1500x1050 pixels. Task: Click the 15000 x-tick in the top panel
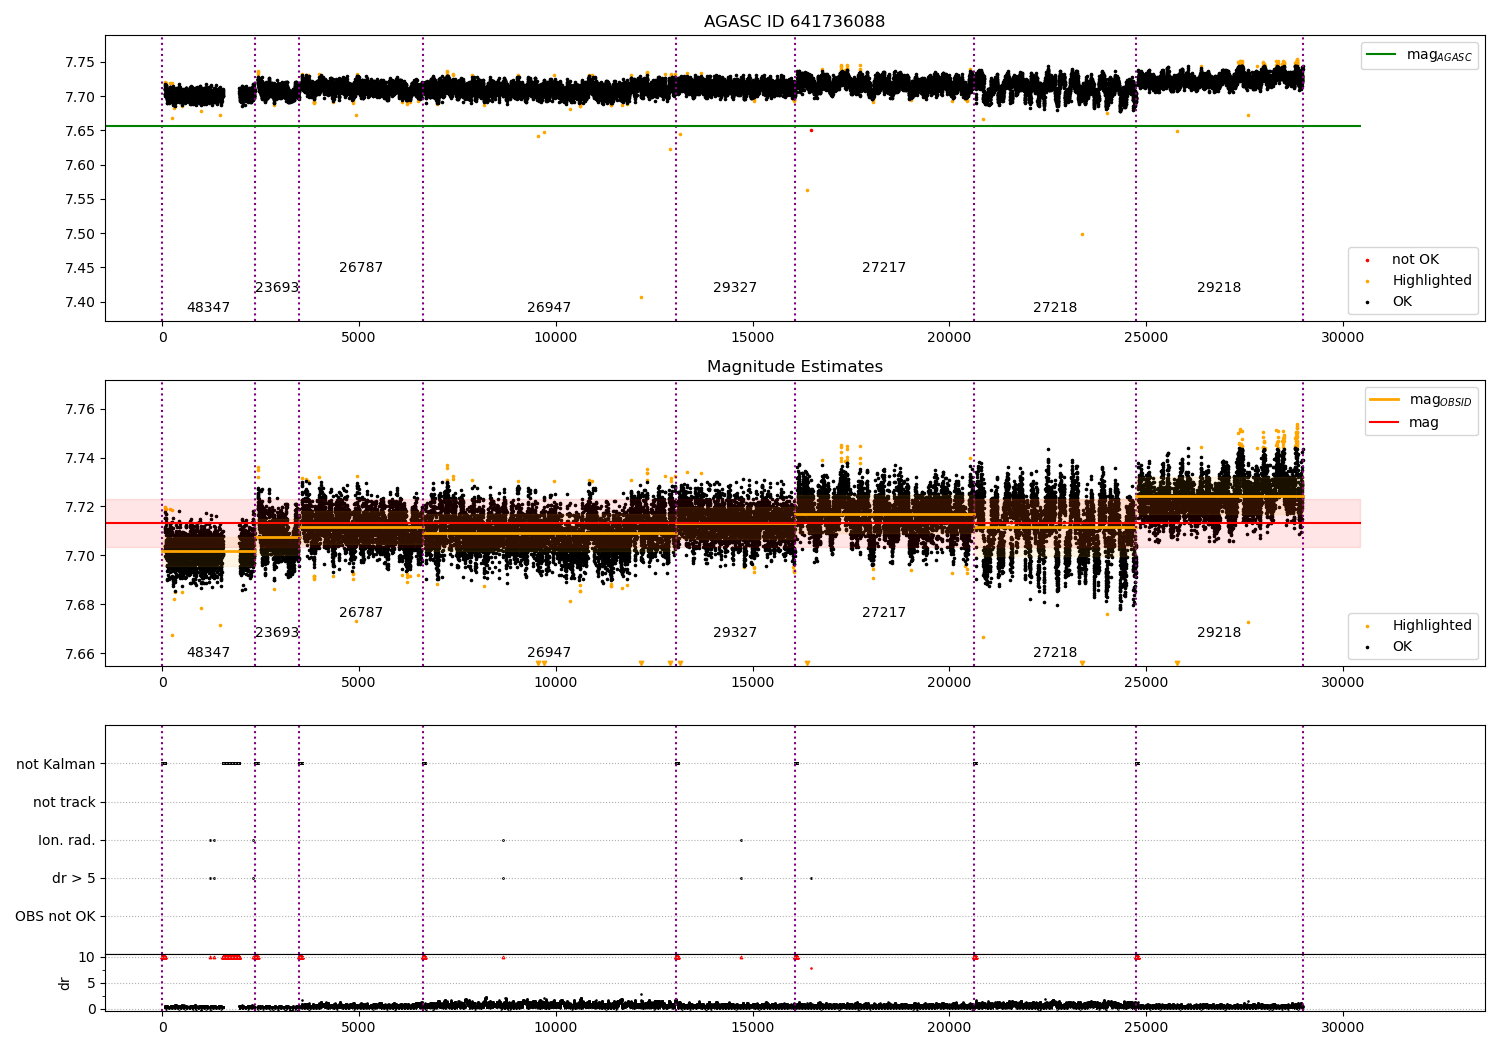(752, 338)
